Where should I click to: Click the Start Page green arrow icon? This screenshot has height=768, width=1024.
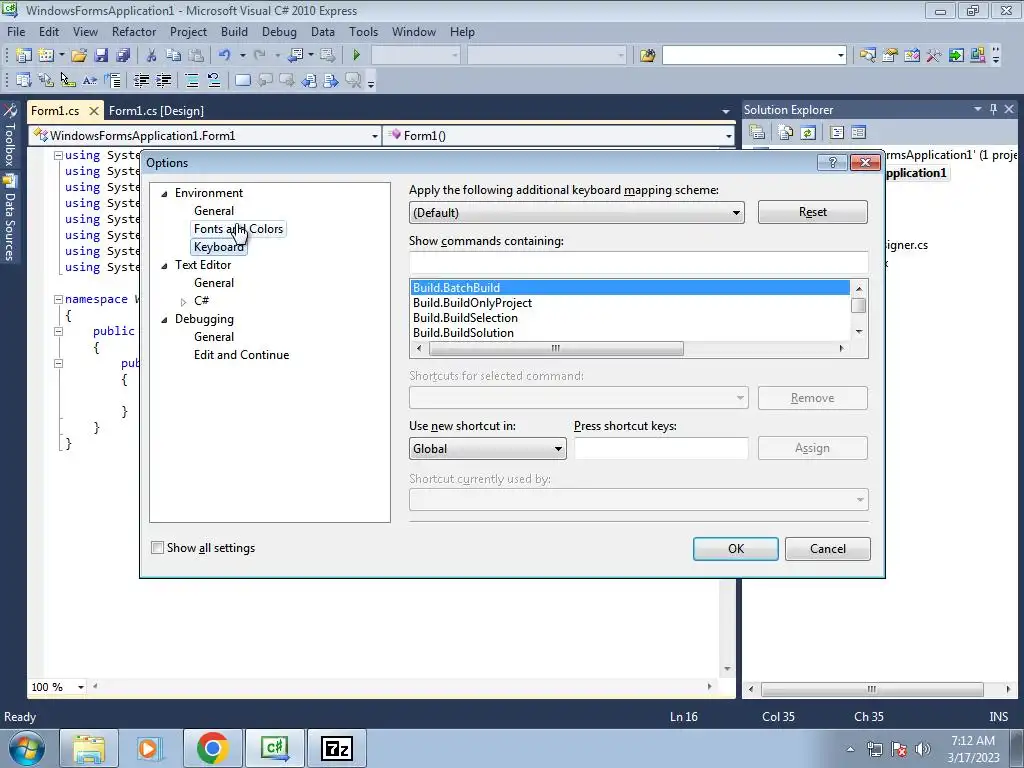pyautogui.click(x=956, y=56)
